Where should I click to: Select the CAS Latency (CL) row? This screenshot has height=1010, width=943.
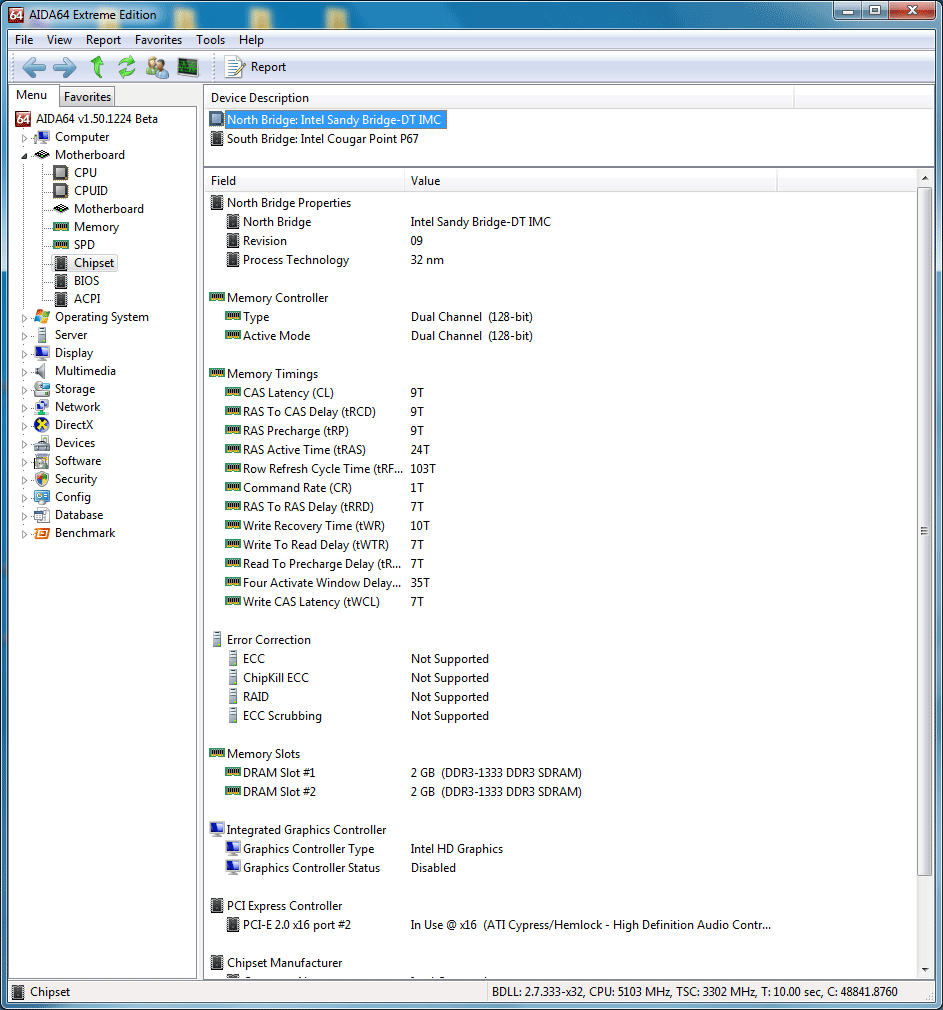point(560,393)
